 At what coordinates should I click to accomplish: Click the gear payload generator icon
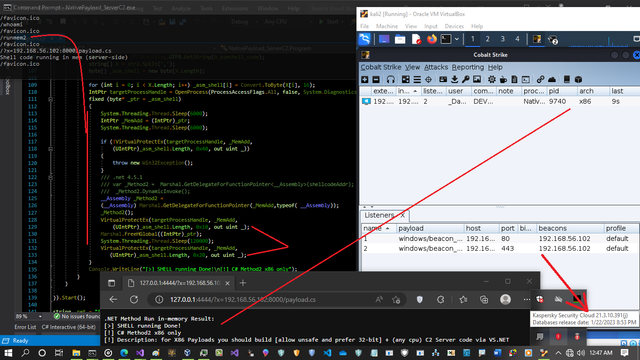(x=491, y=80)
